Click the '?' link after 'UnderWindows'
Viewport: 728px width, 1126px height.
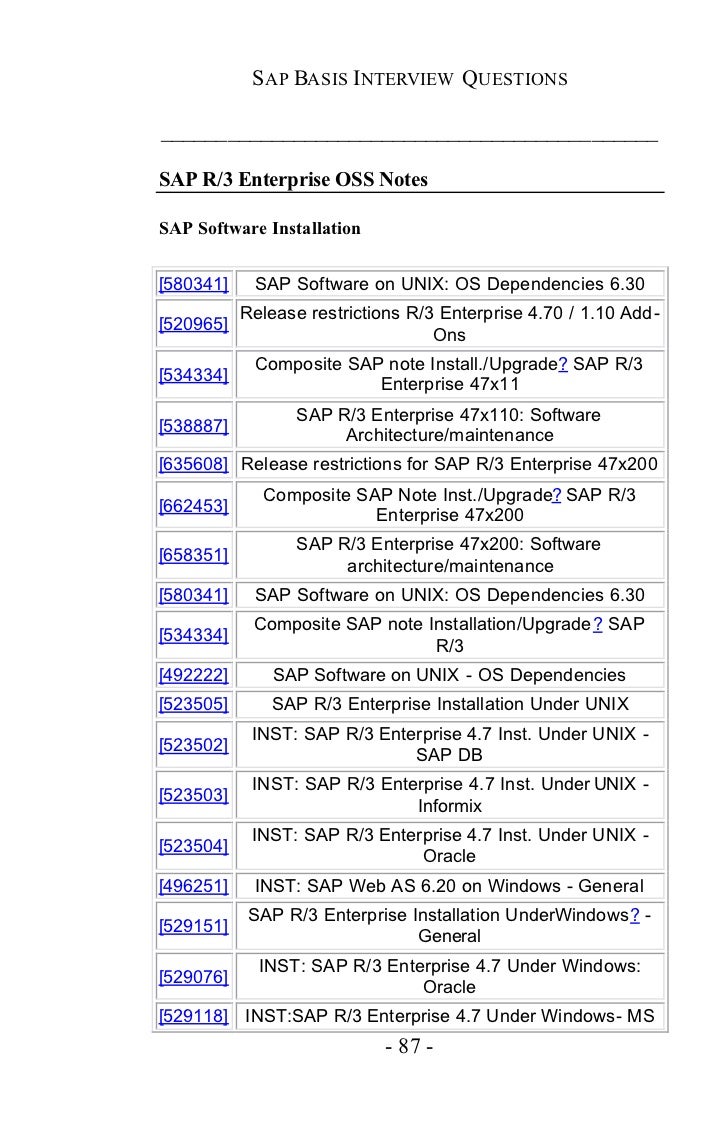635,915
